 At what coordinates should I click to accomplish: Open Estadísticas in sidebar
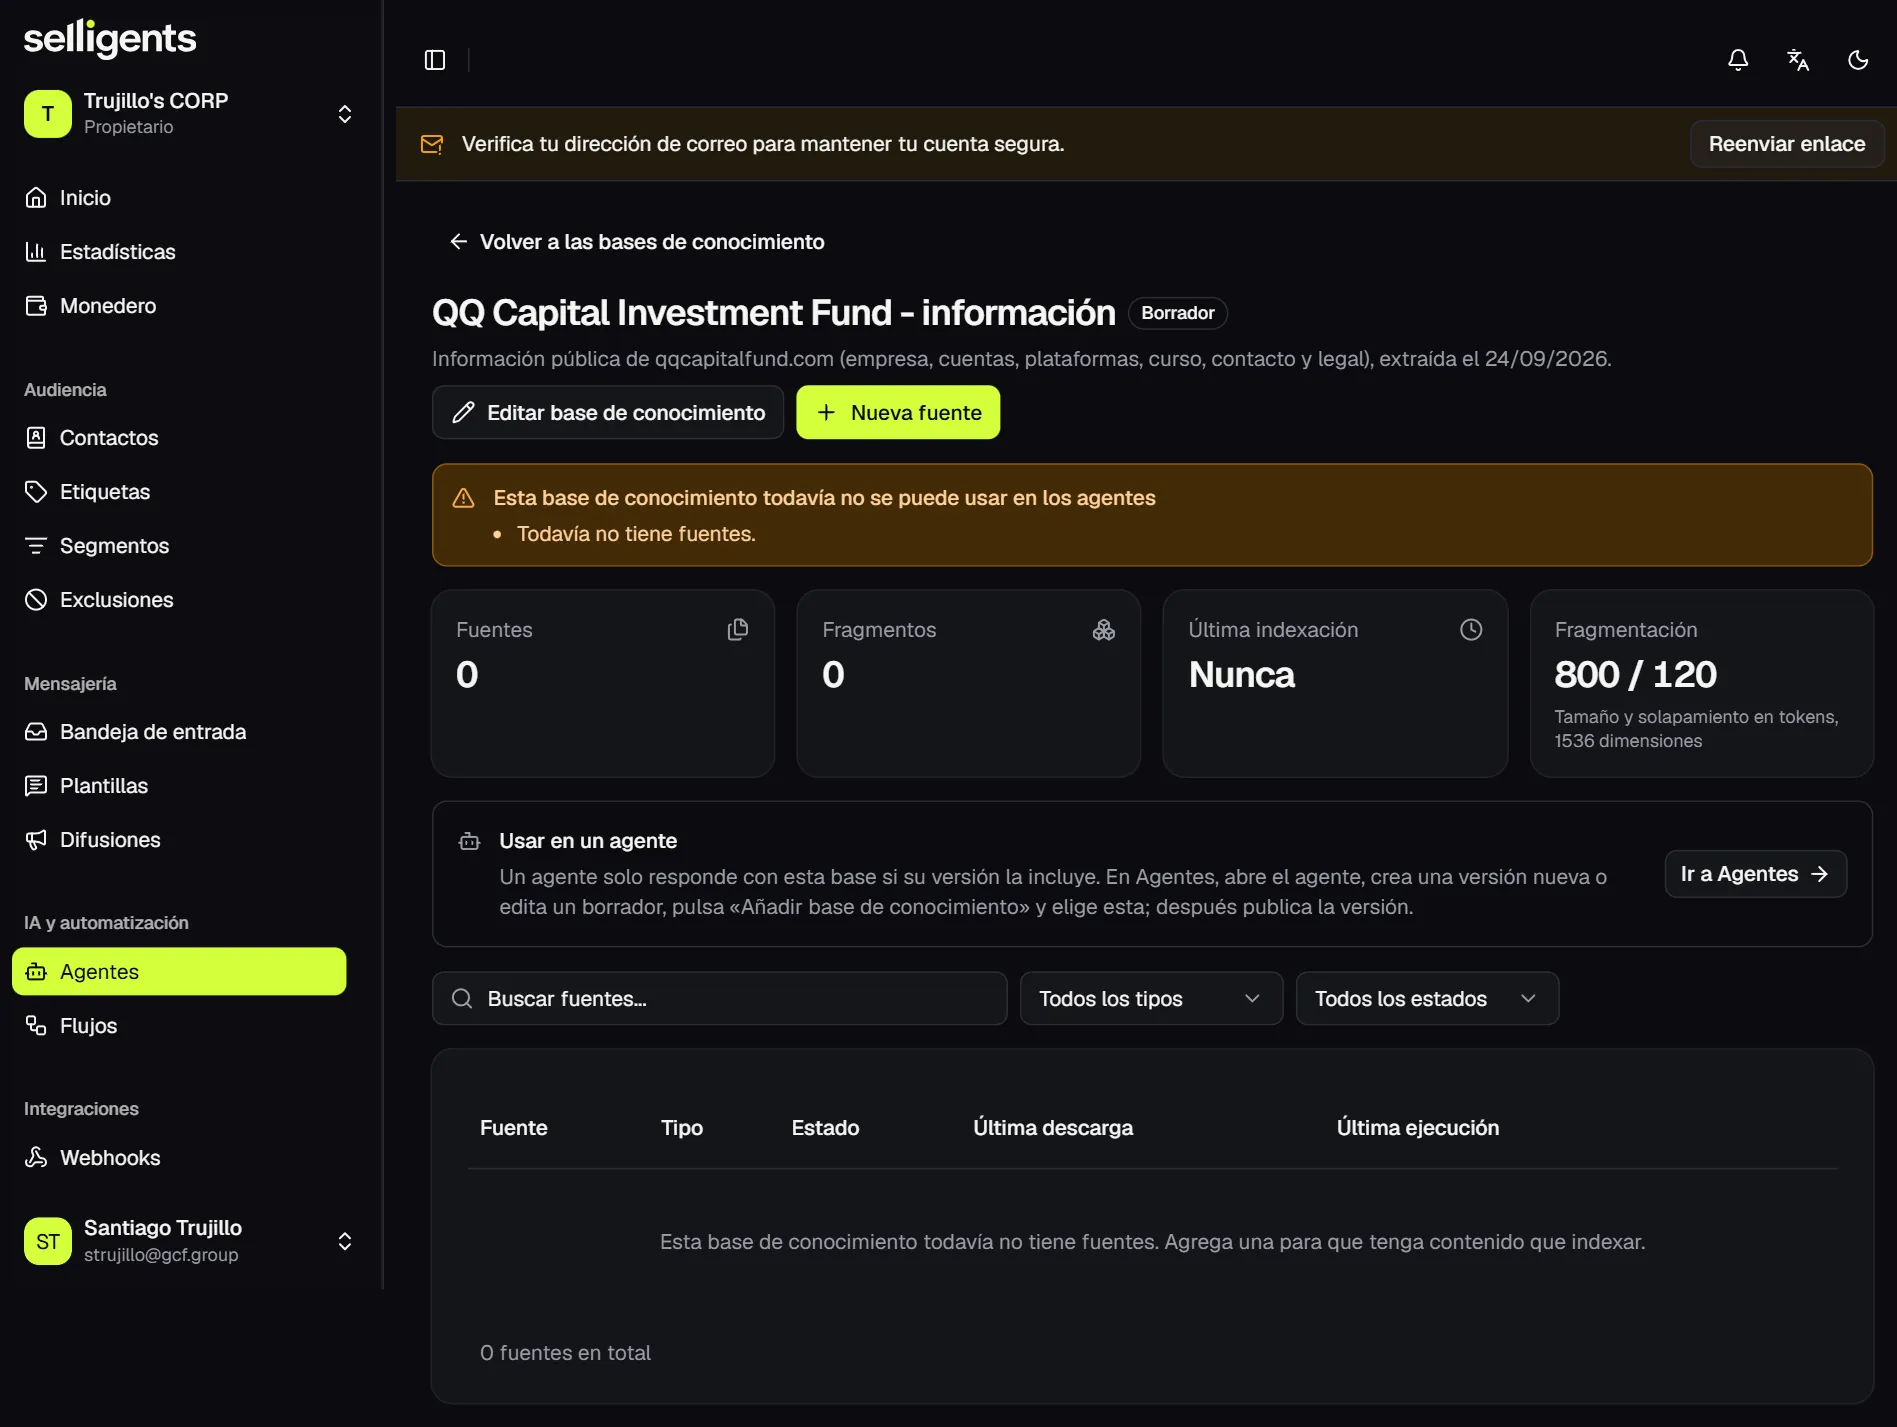pyautogui.click(x=179, y=252)
